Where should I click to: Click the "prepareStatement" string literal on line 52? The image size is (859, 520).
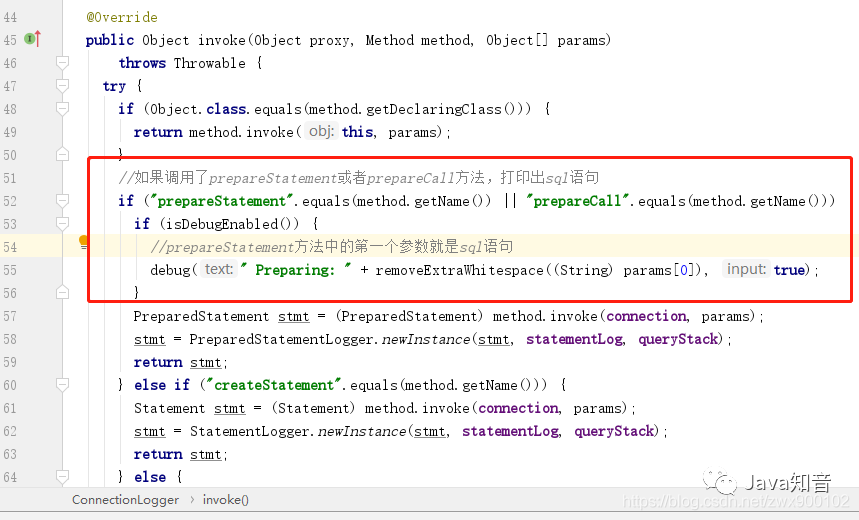(x=221, y=201)
